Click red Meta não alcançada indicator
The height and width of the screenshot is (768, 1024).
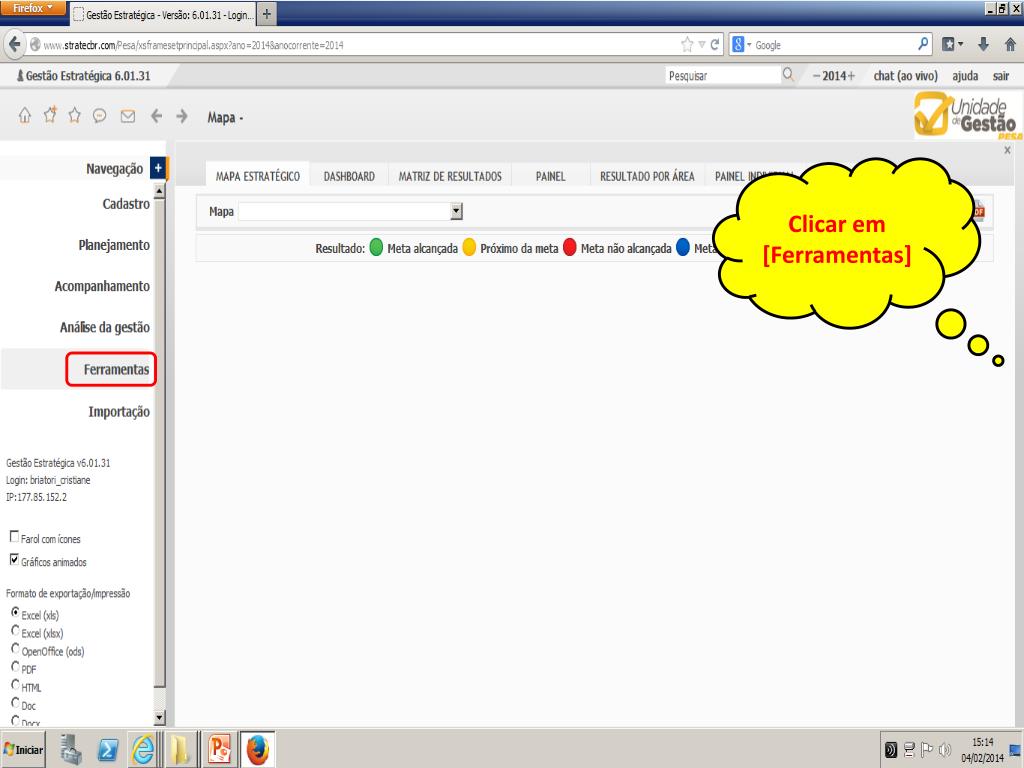[569, 248]
